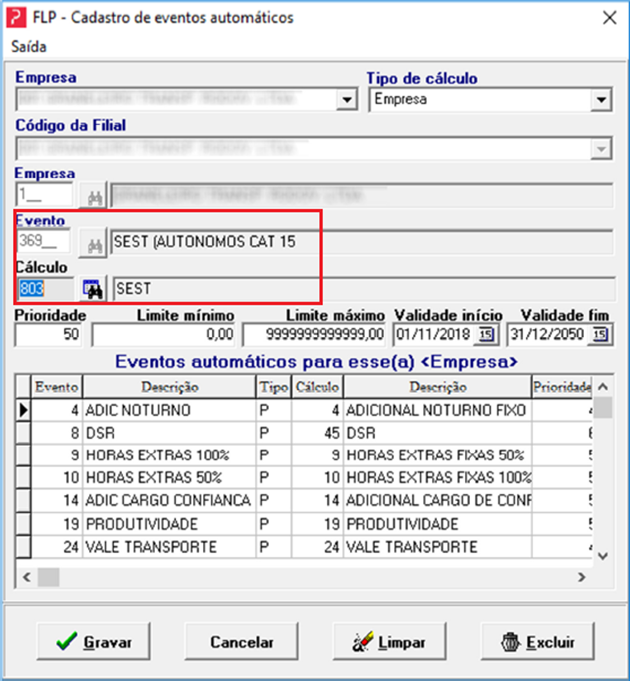The image size is (630, 681).
Task: Click the FLP application icon in title bar
Action: tap(18, 18)
